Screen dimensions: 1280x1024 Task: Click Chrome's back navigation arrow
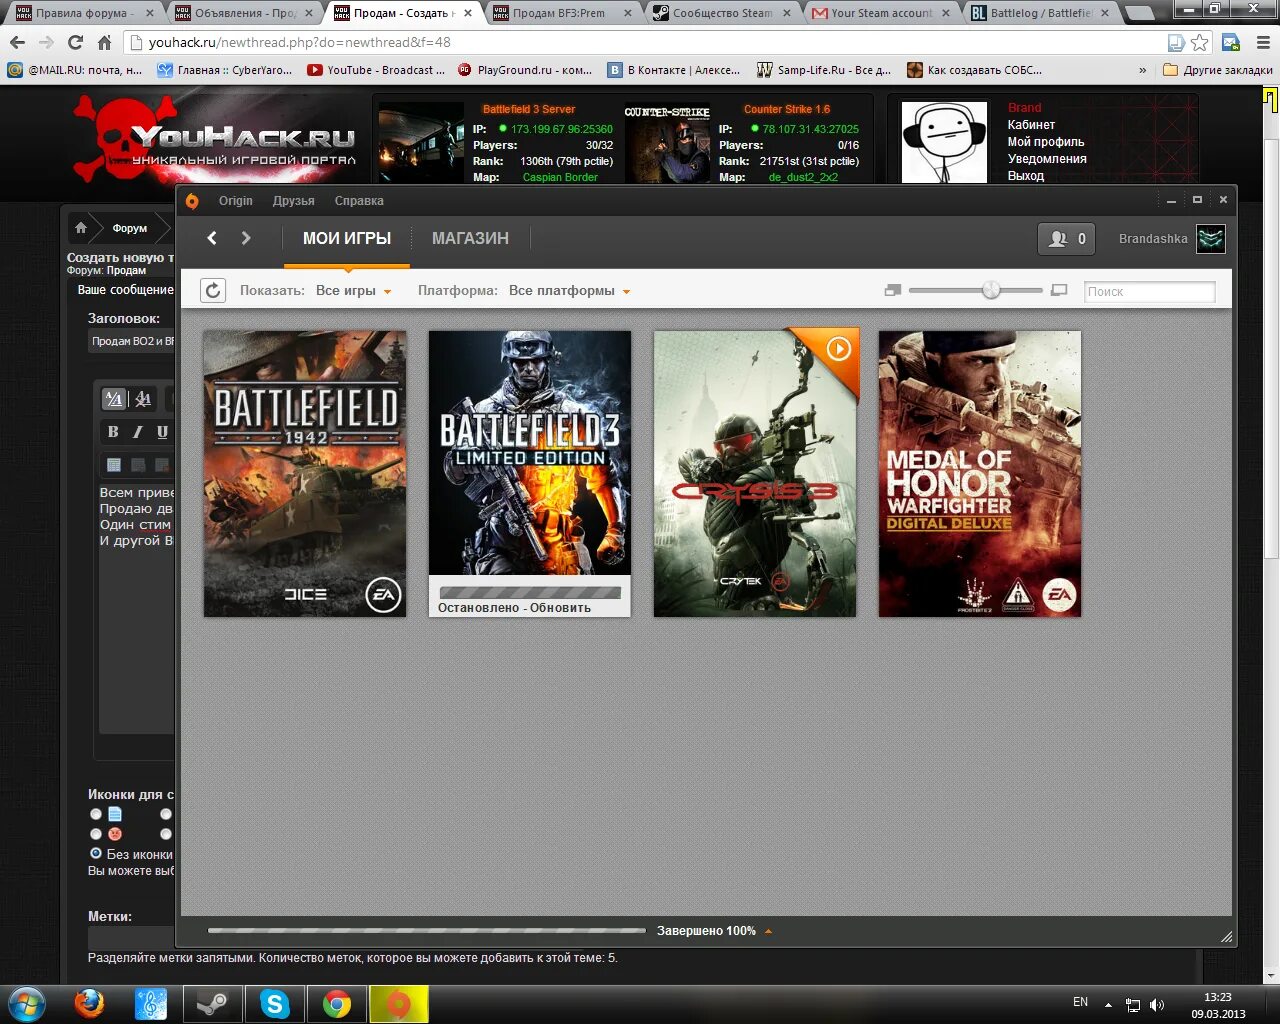tap(17, 43)
